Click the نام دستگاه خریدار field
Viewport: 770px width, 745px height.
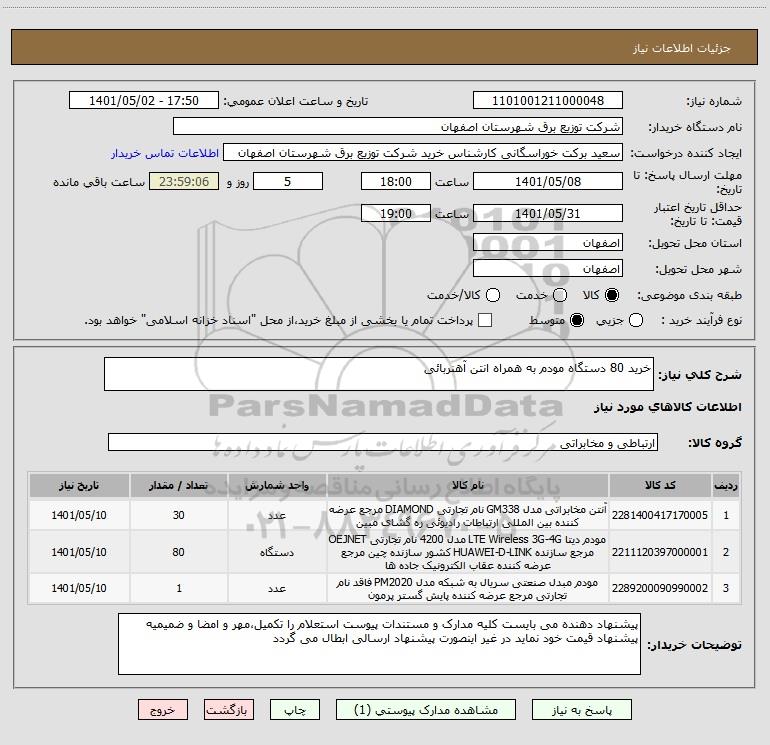[398, 127]
